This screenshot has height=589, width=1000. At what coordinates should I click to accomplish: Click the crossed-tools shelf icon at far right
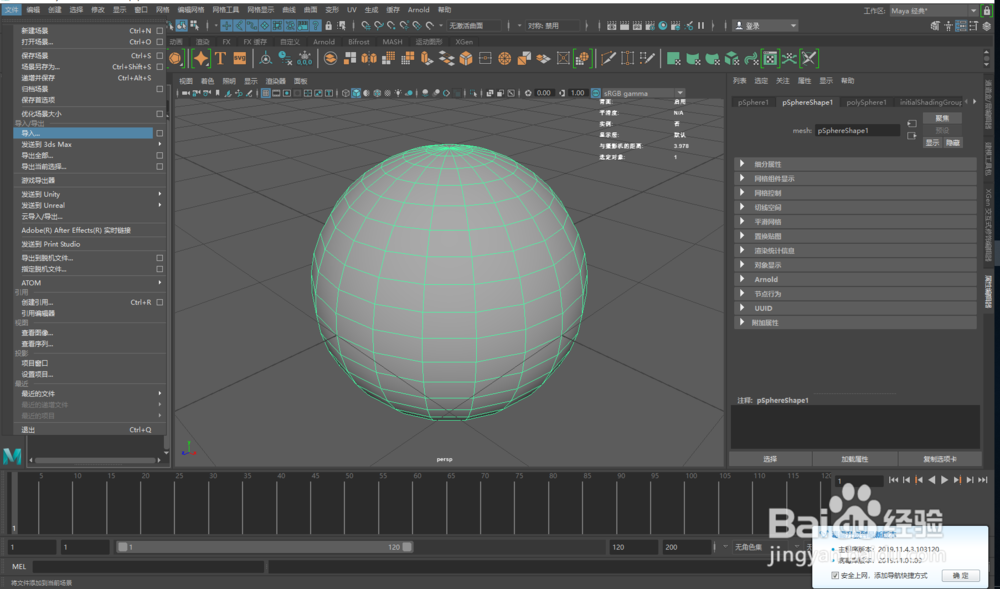(809, 59)
